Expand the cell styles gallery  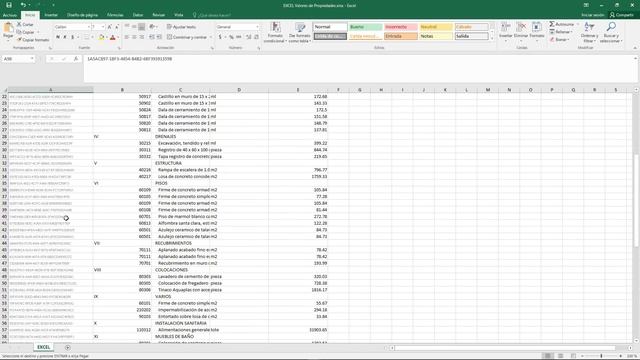[492, 38]
